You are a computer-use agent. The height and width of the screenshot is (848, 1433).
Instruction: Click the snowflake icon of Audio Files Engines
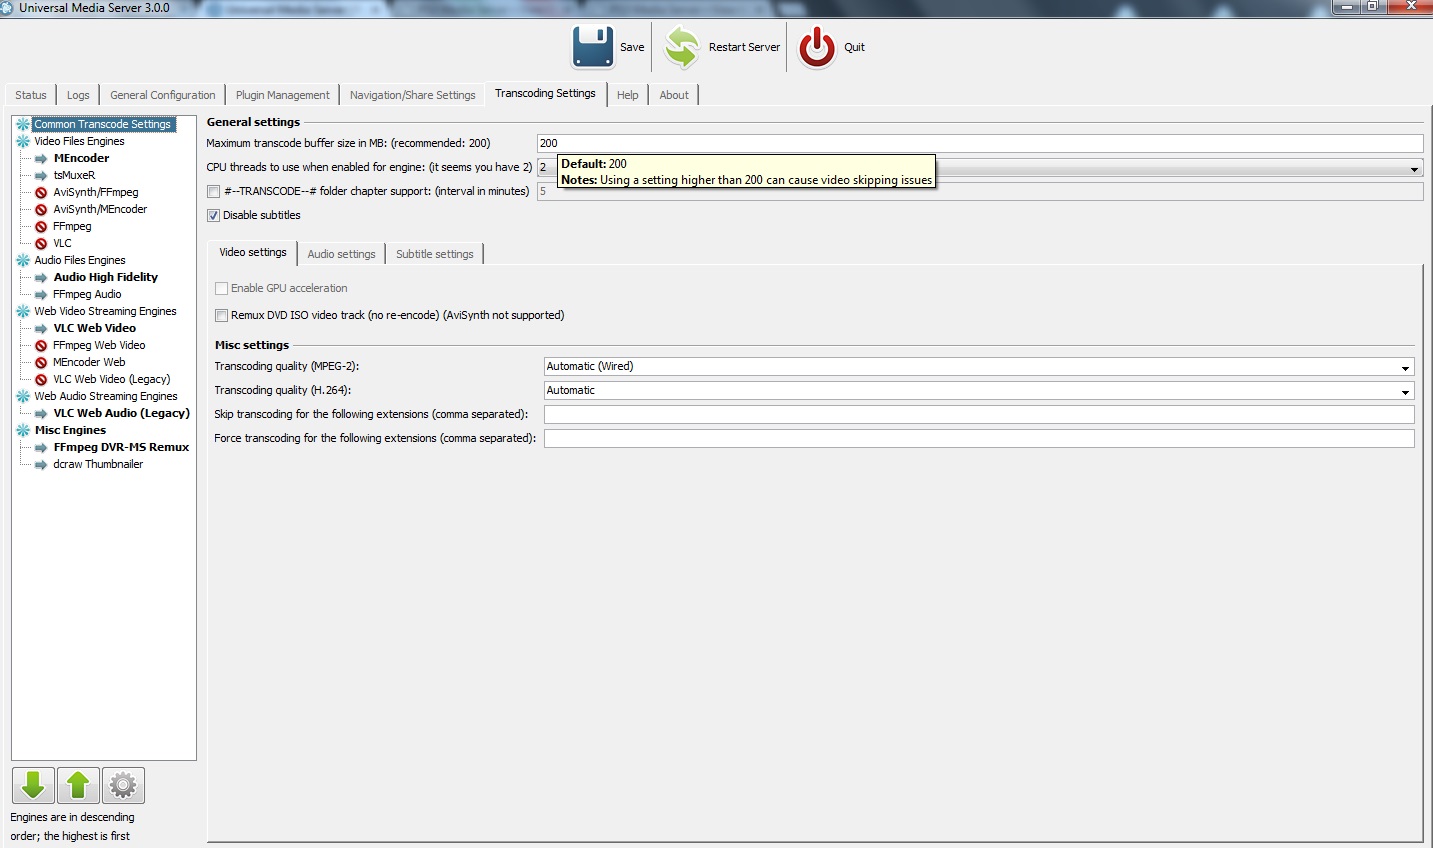tap(23, 261)
